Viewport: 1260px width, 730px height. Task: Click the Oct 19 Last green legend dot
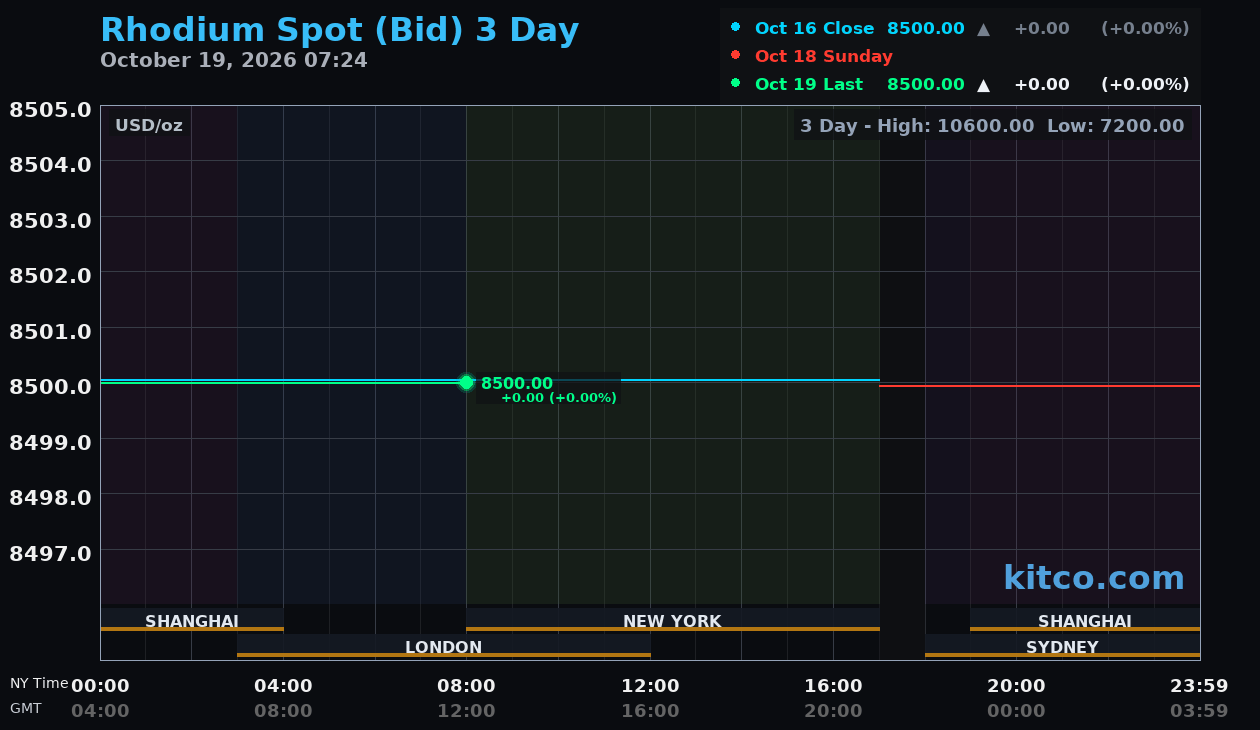[x=736, y=83]
